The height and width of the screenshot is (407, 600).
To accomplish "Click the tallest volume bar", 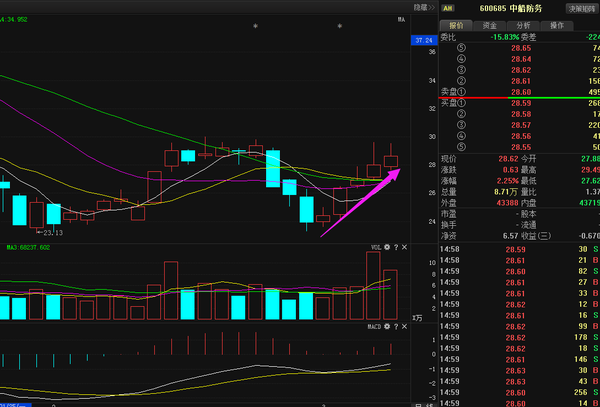I will coord(373,285).
